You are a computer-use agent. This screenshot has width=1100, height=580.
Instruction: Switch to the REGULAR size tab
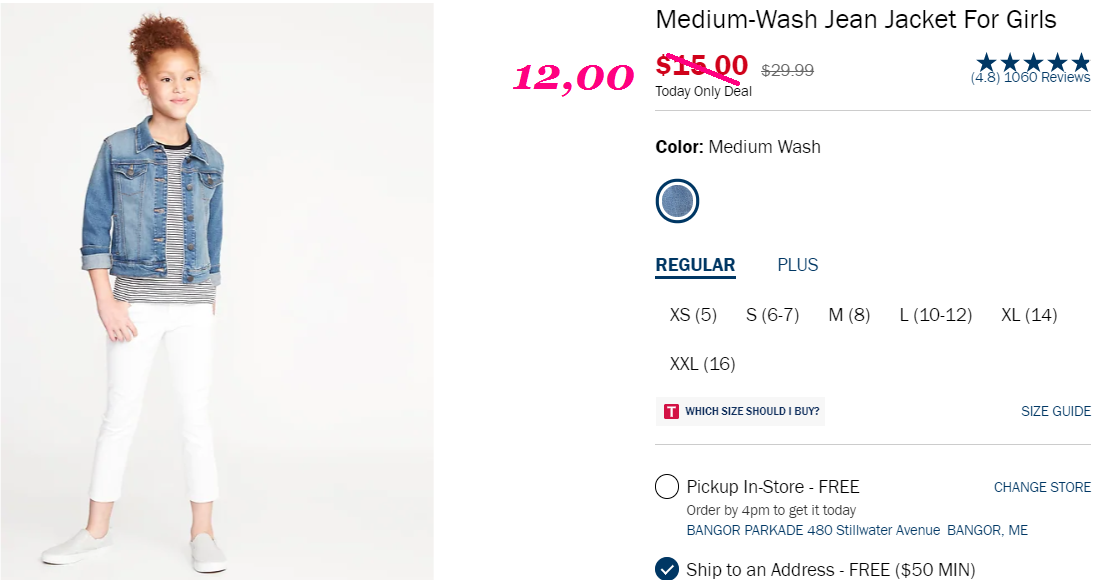[x=695, y=265]
